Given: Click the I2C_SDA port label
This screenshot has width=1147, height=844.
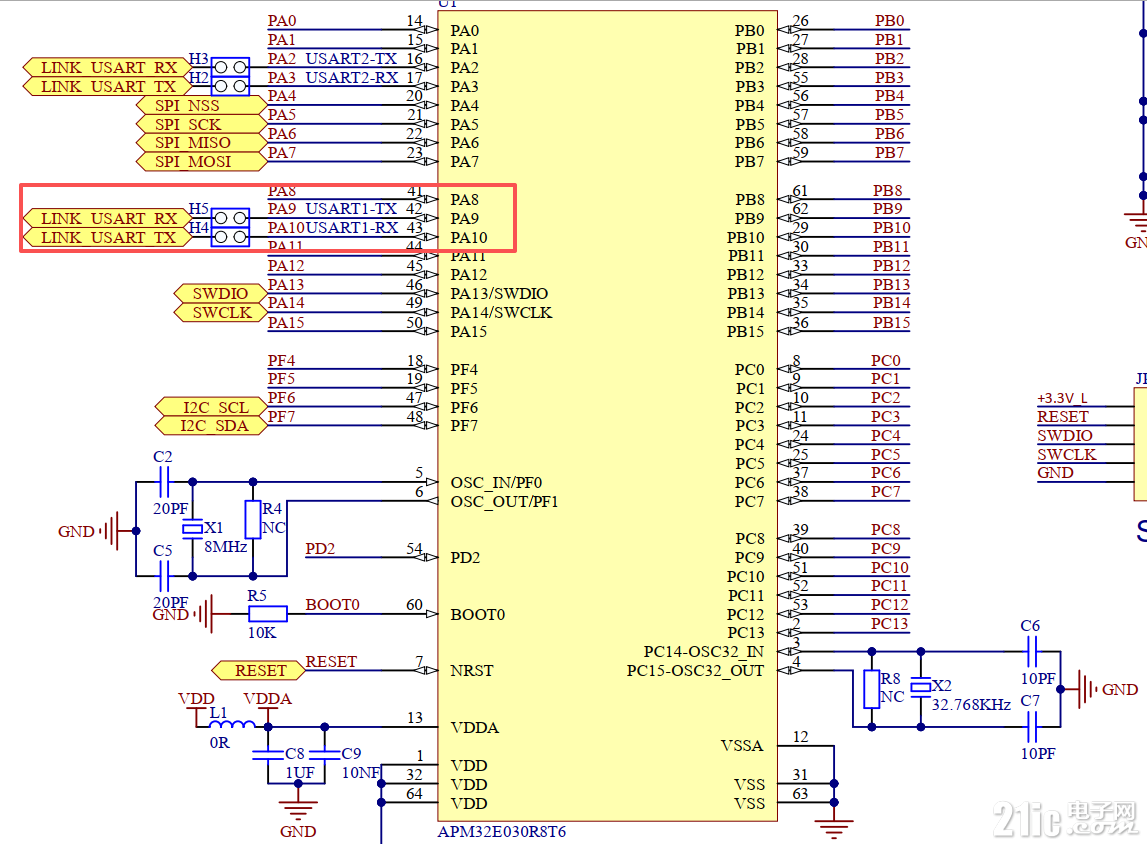Looking at the screenshot, I should coord(211,426).
